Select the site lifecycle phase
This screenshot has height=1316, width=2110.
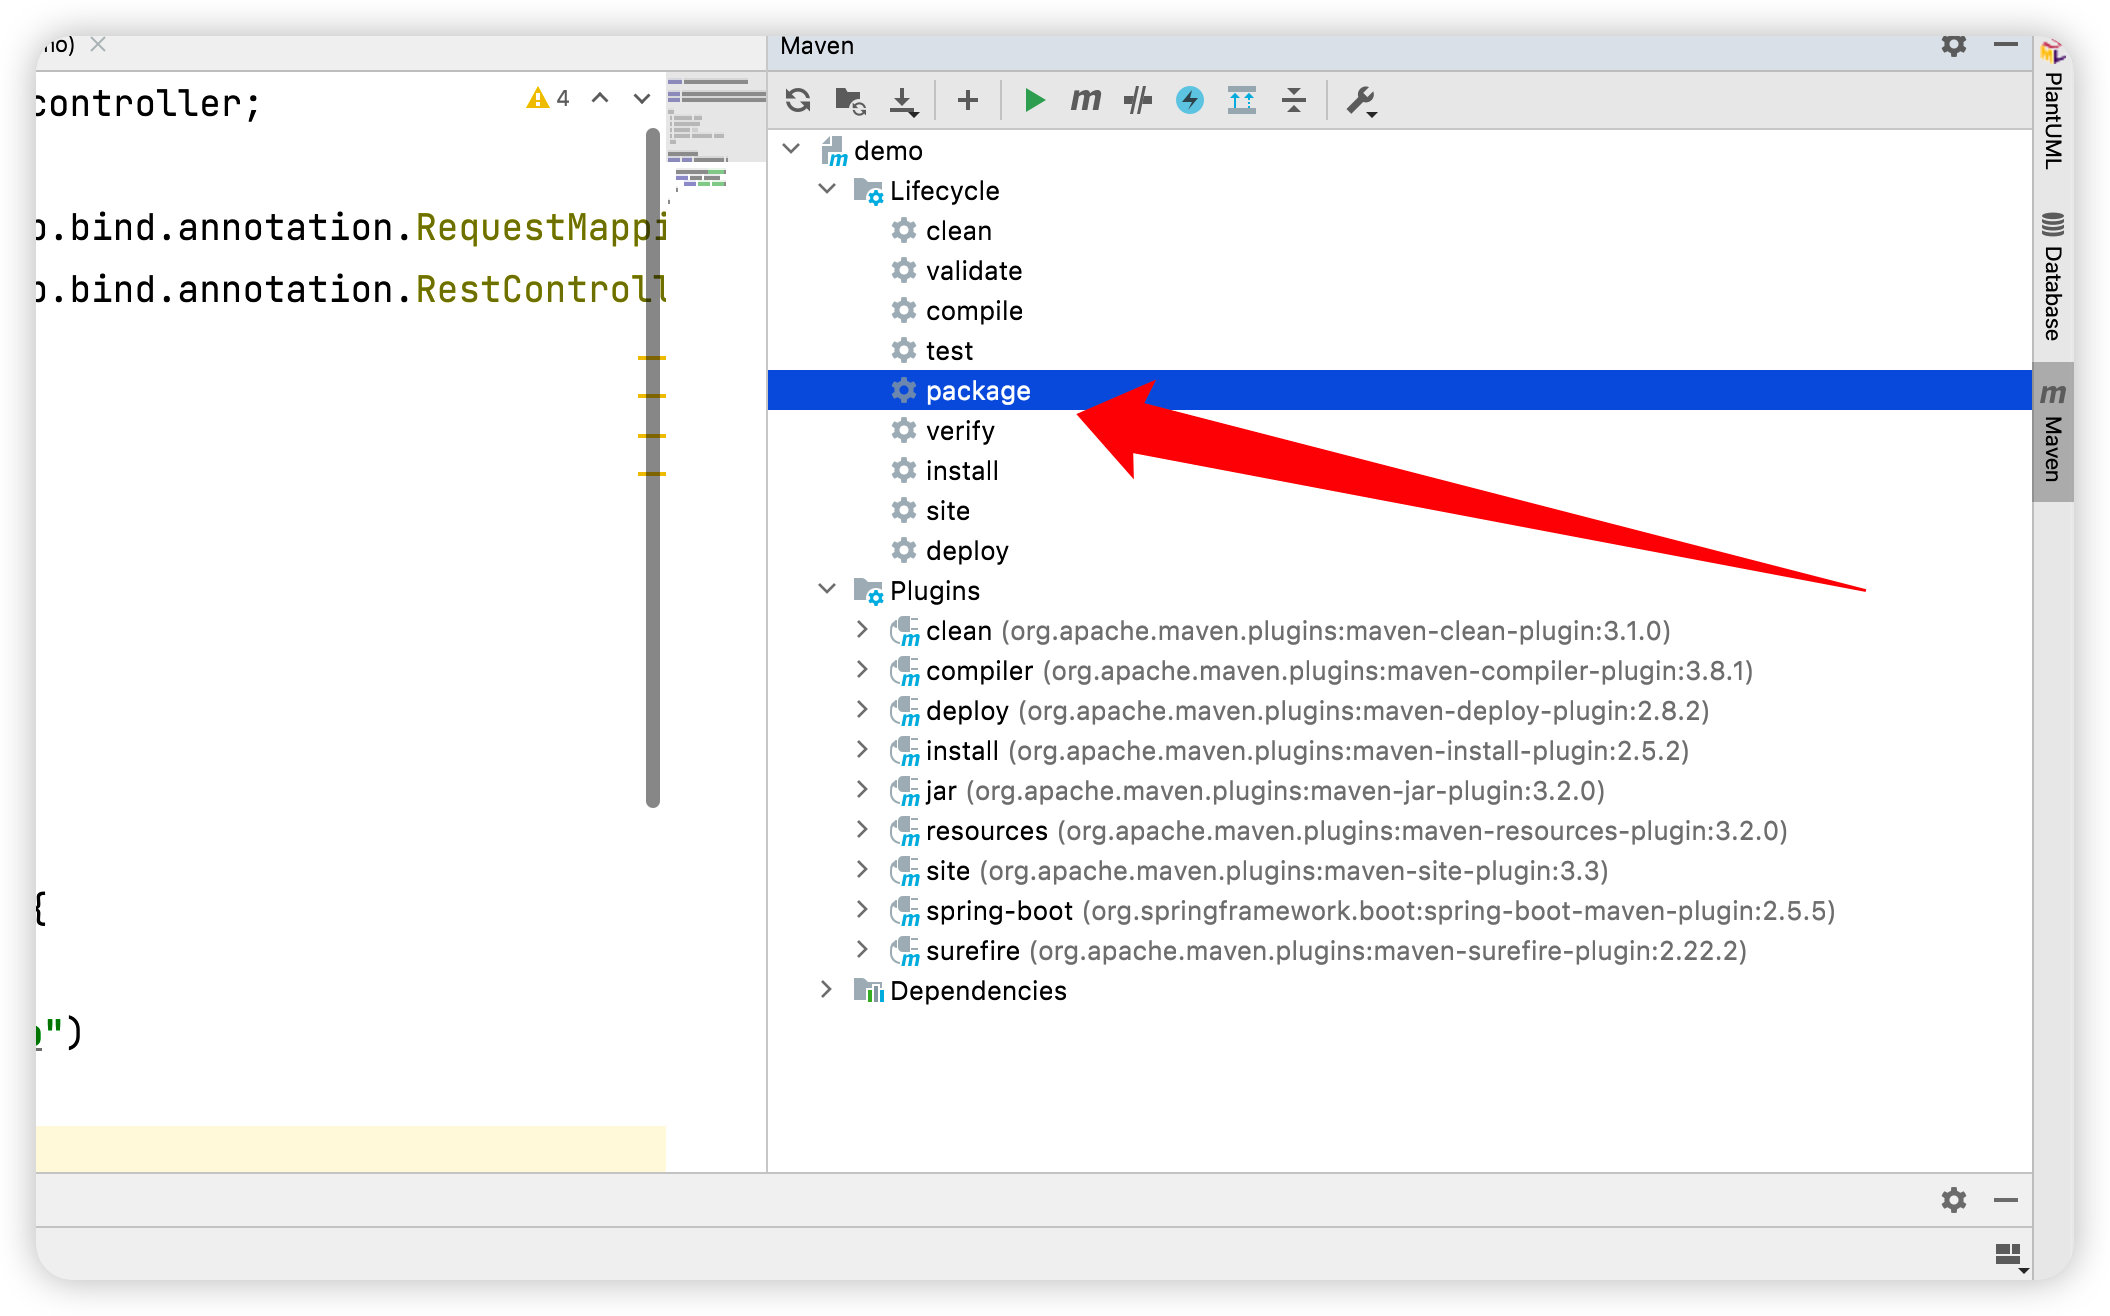click(x=947, y=511)
